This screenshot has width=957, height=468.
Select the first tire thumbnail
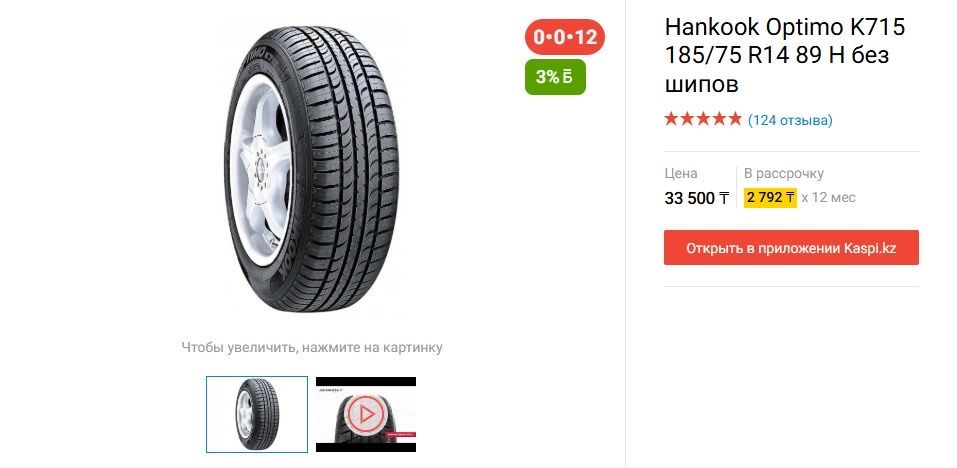[257, 414]
